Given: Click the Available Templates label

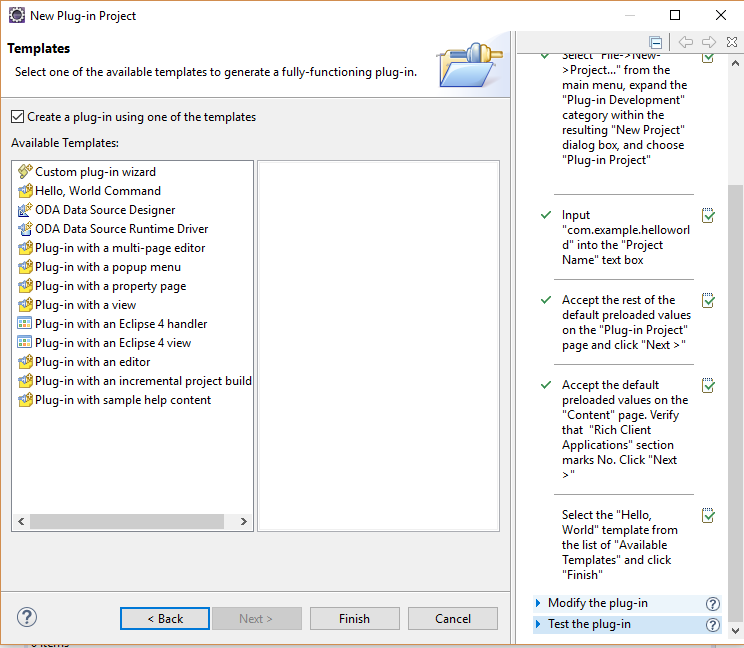Looking at the screenshot, I should point(65,143).
